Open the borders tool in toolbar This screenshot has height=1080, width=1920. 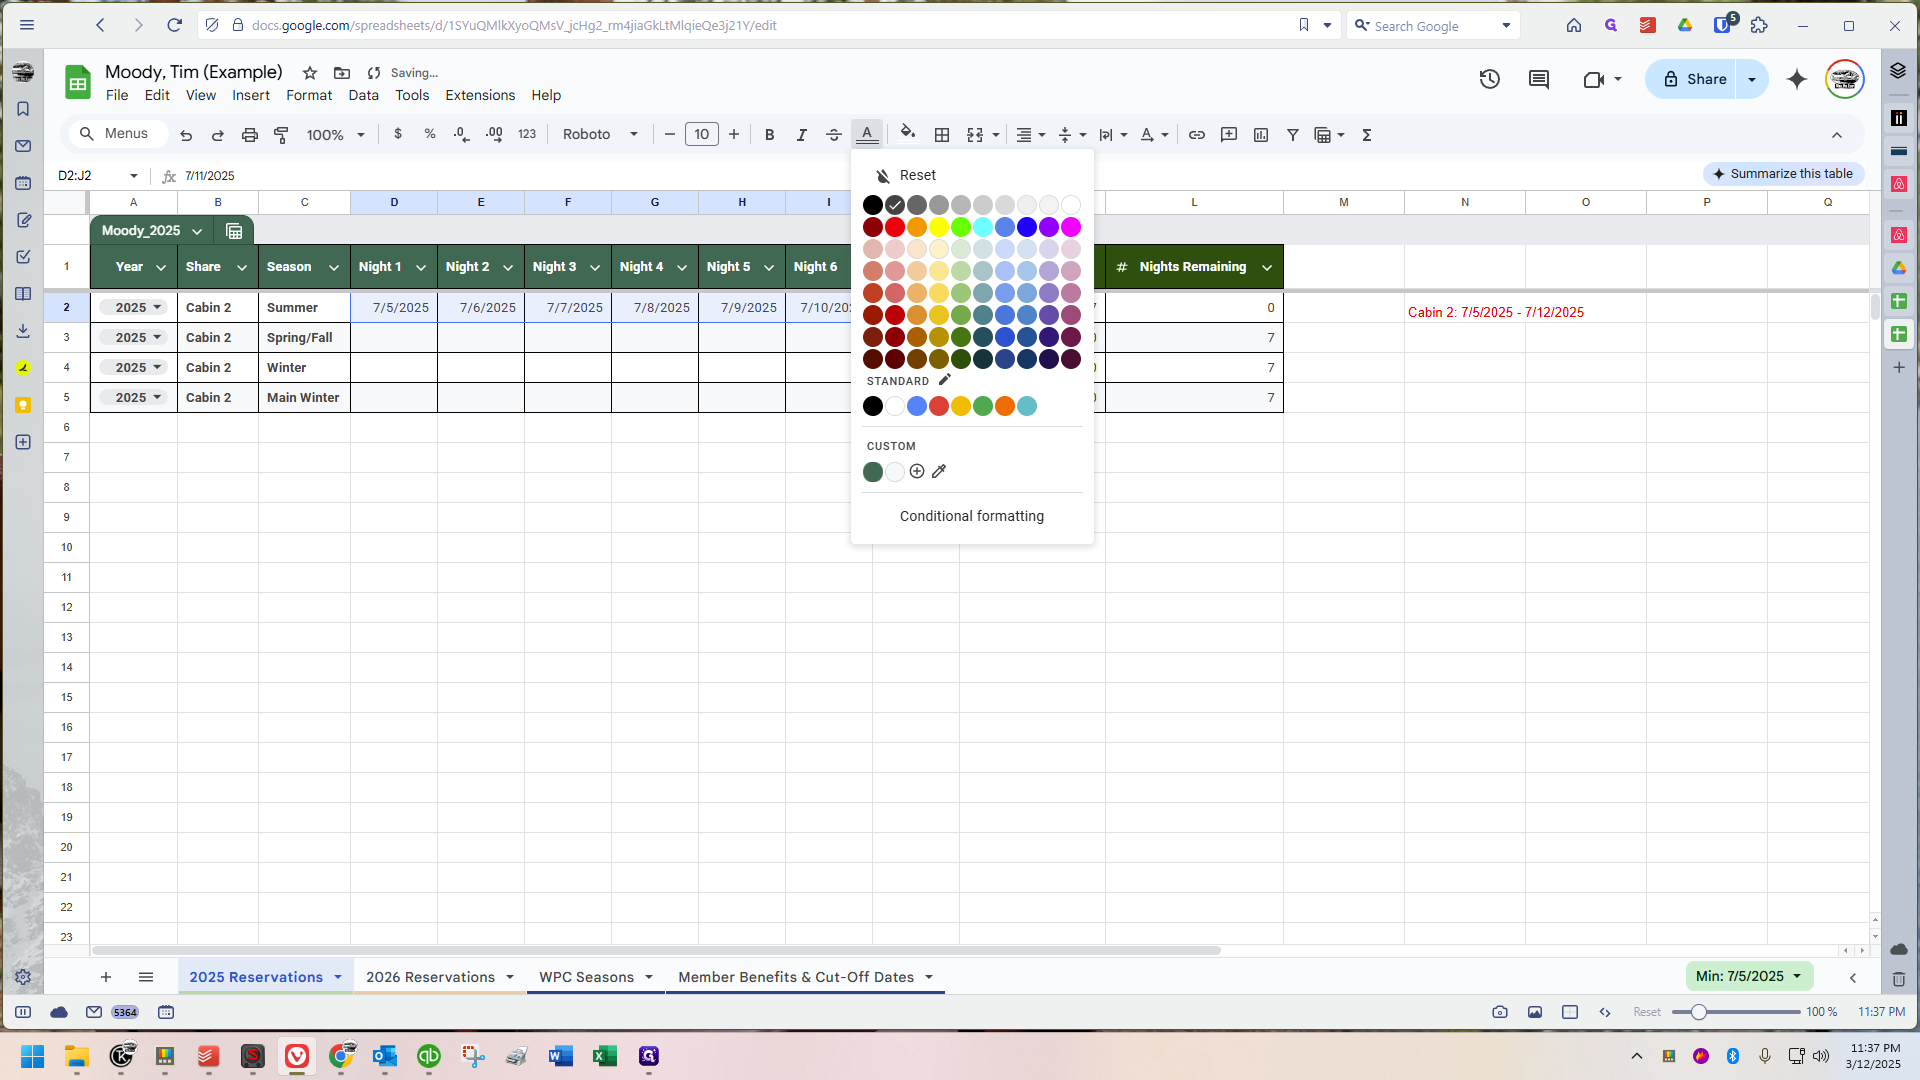[941, 134]
